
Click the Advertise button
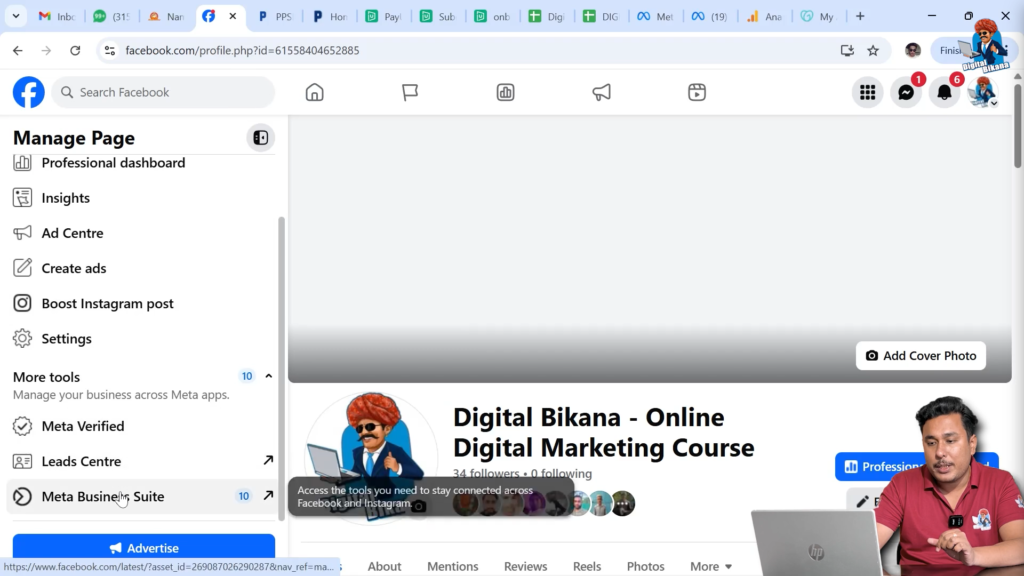click(x=143, y=548)
